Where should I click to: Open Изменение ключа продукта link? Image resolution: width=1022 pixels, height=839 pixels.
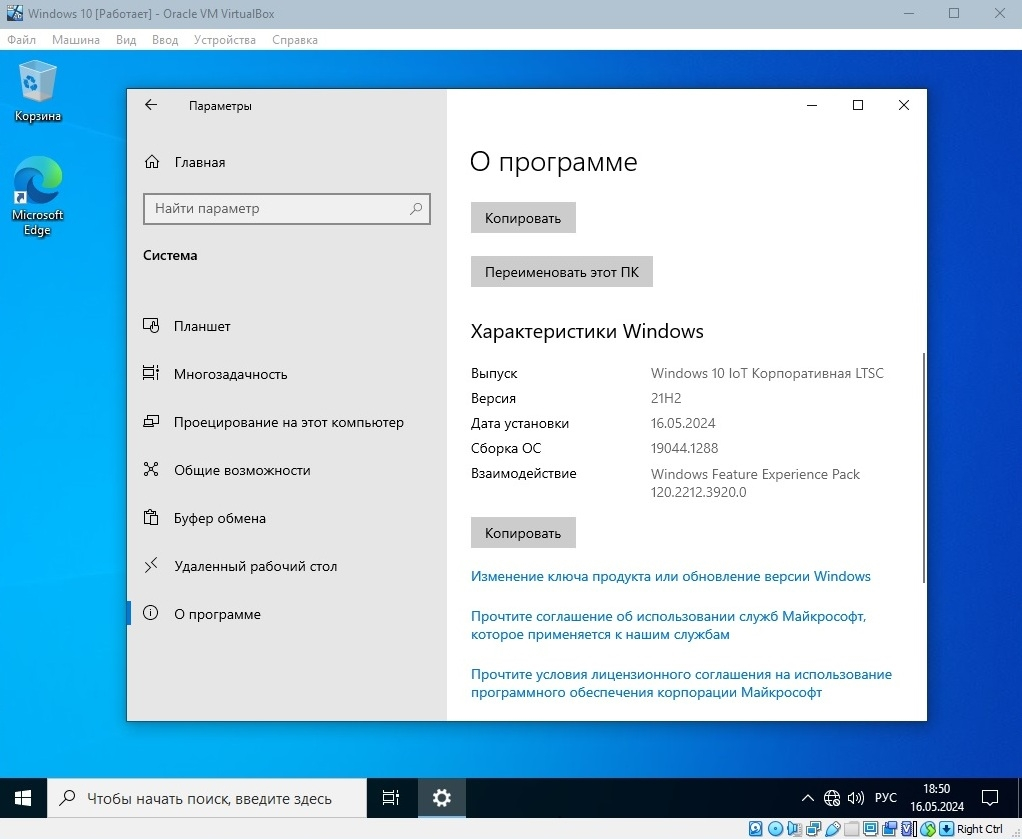(x=671, y=576)
